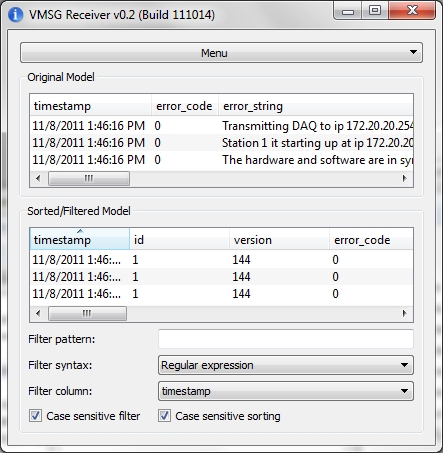Maximize the VMSG Receiver window
Viewport: 443px width, 453px height.
coord(375,10)
